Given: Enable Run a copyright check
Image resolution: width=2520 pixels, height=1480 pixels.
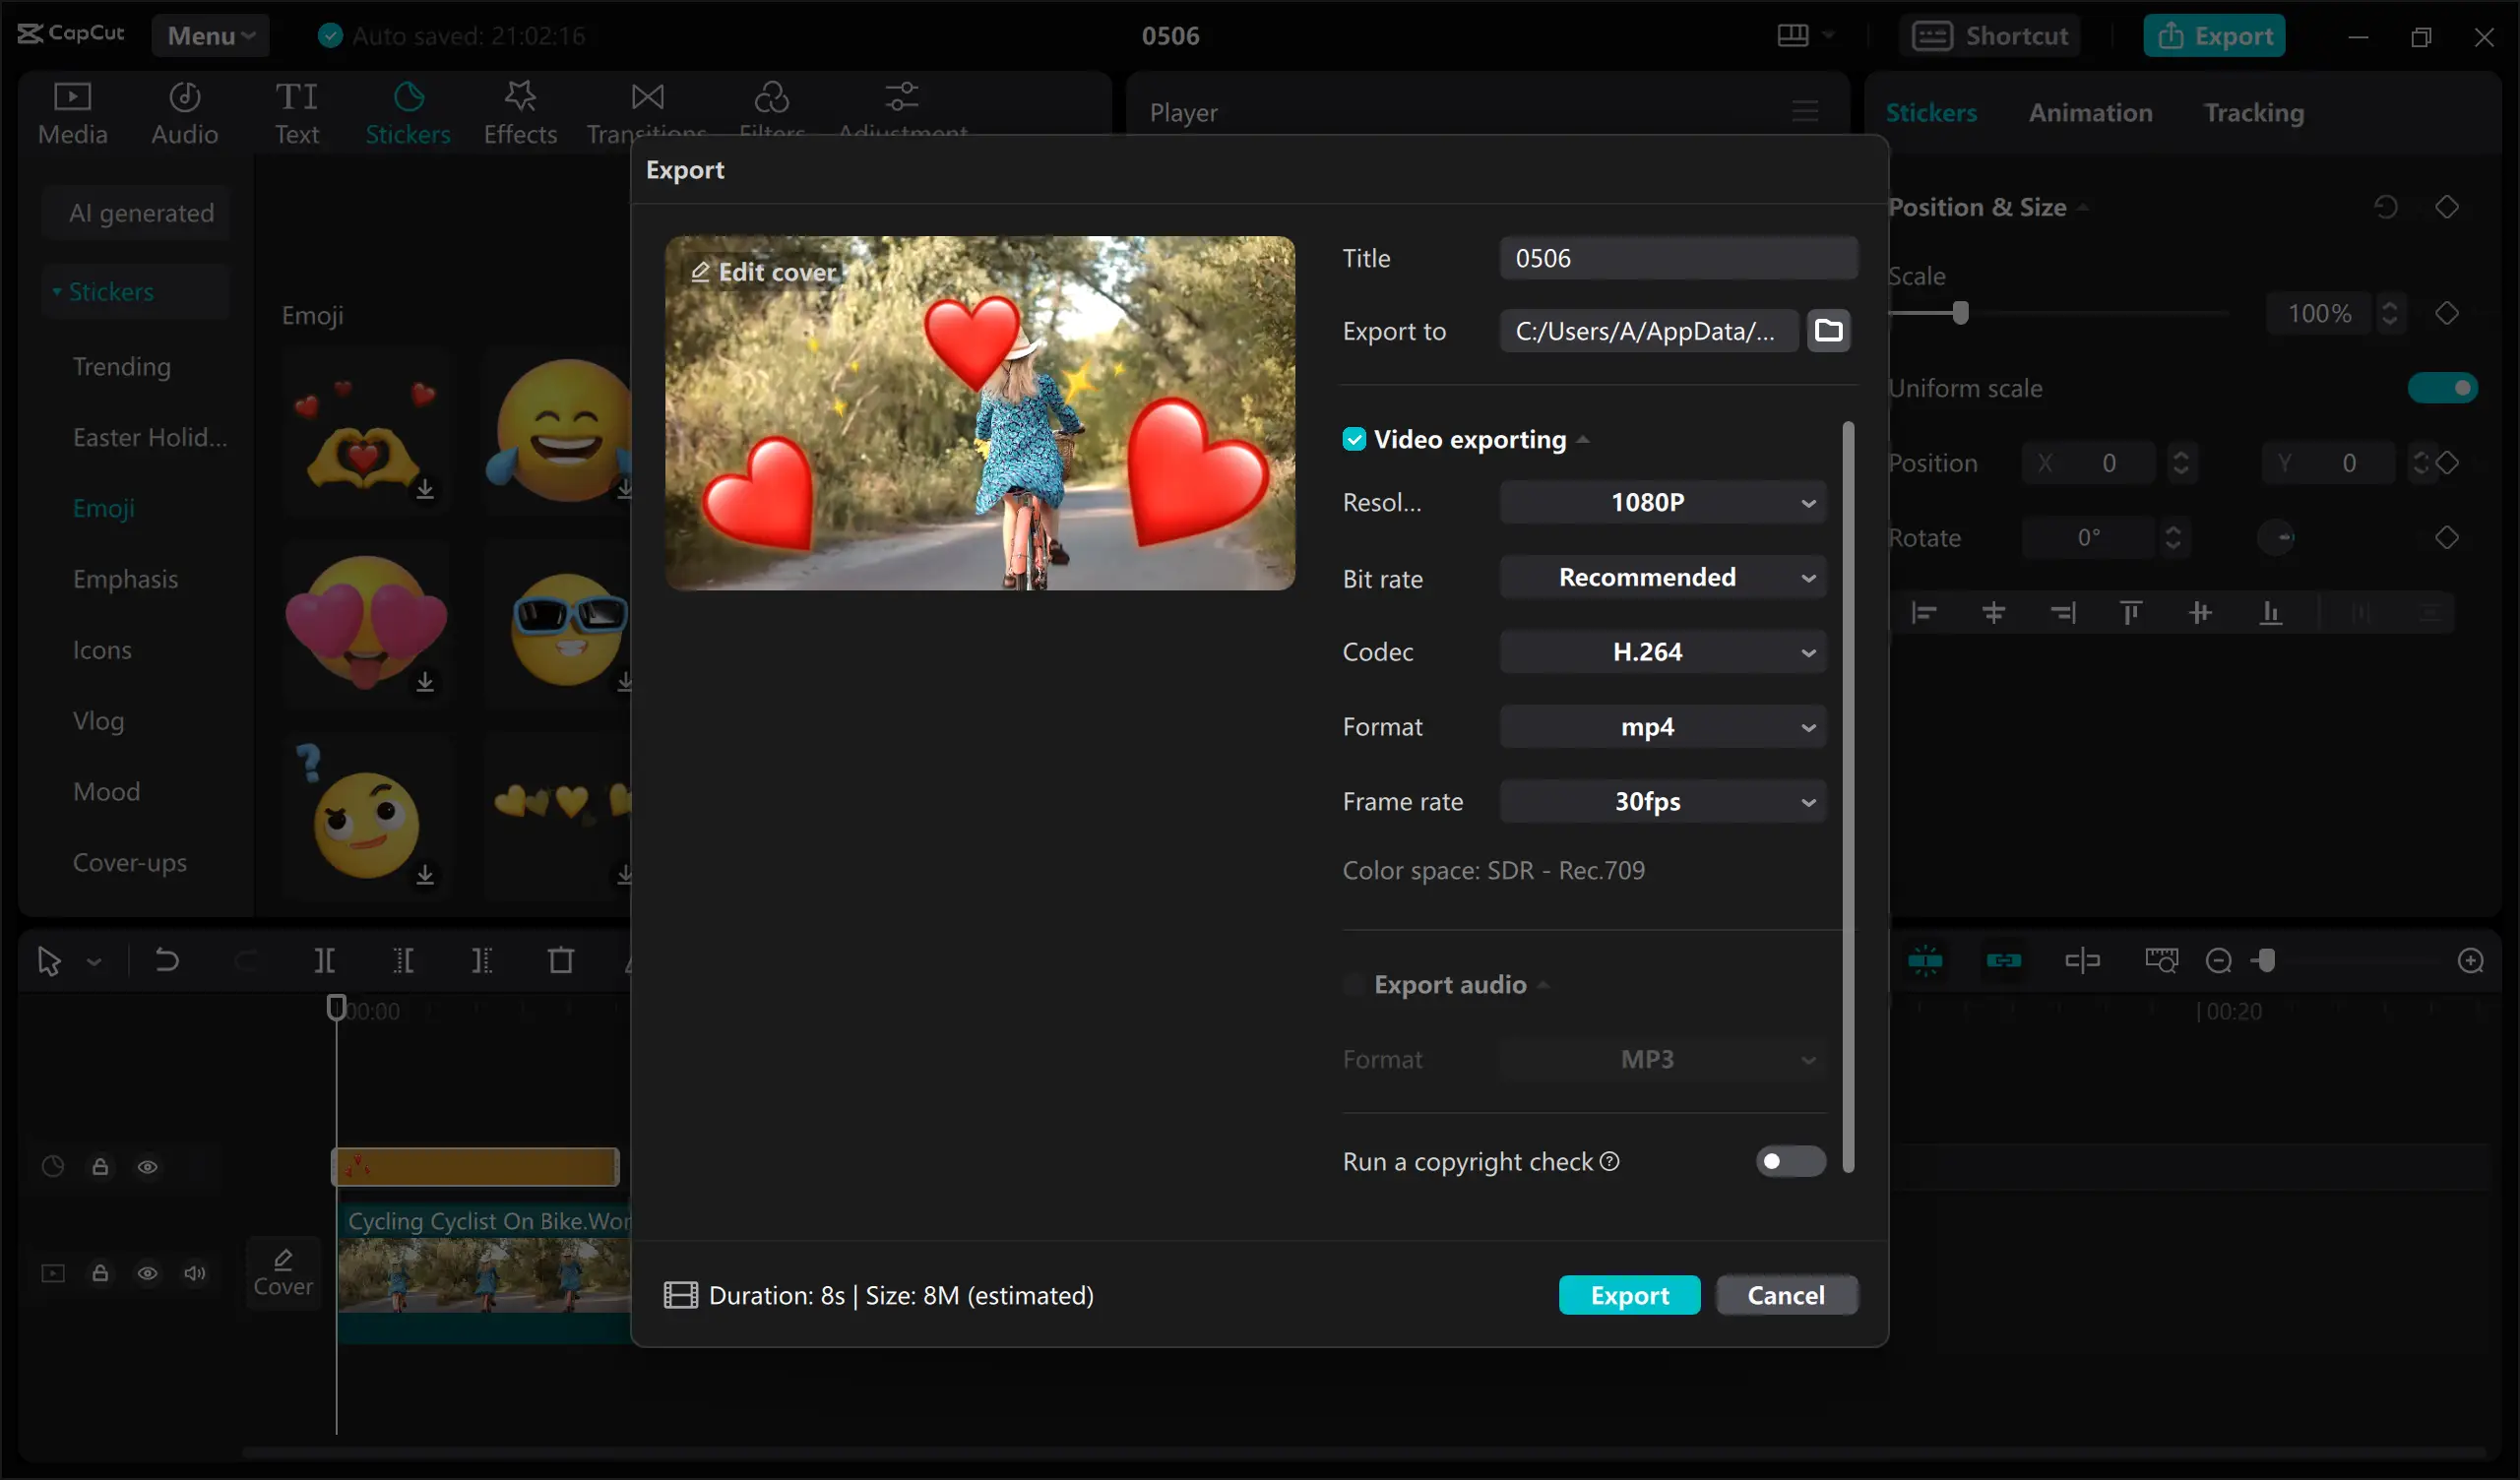Looking at the screenshot, I should pos(1788,1161).
